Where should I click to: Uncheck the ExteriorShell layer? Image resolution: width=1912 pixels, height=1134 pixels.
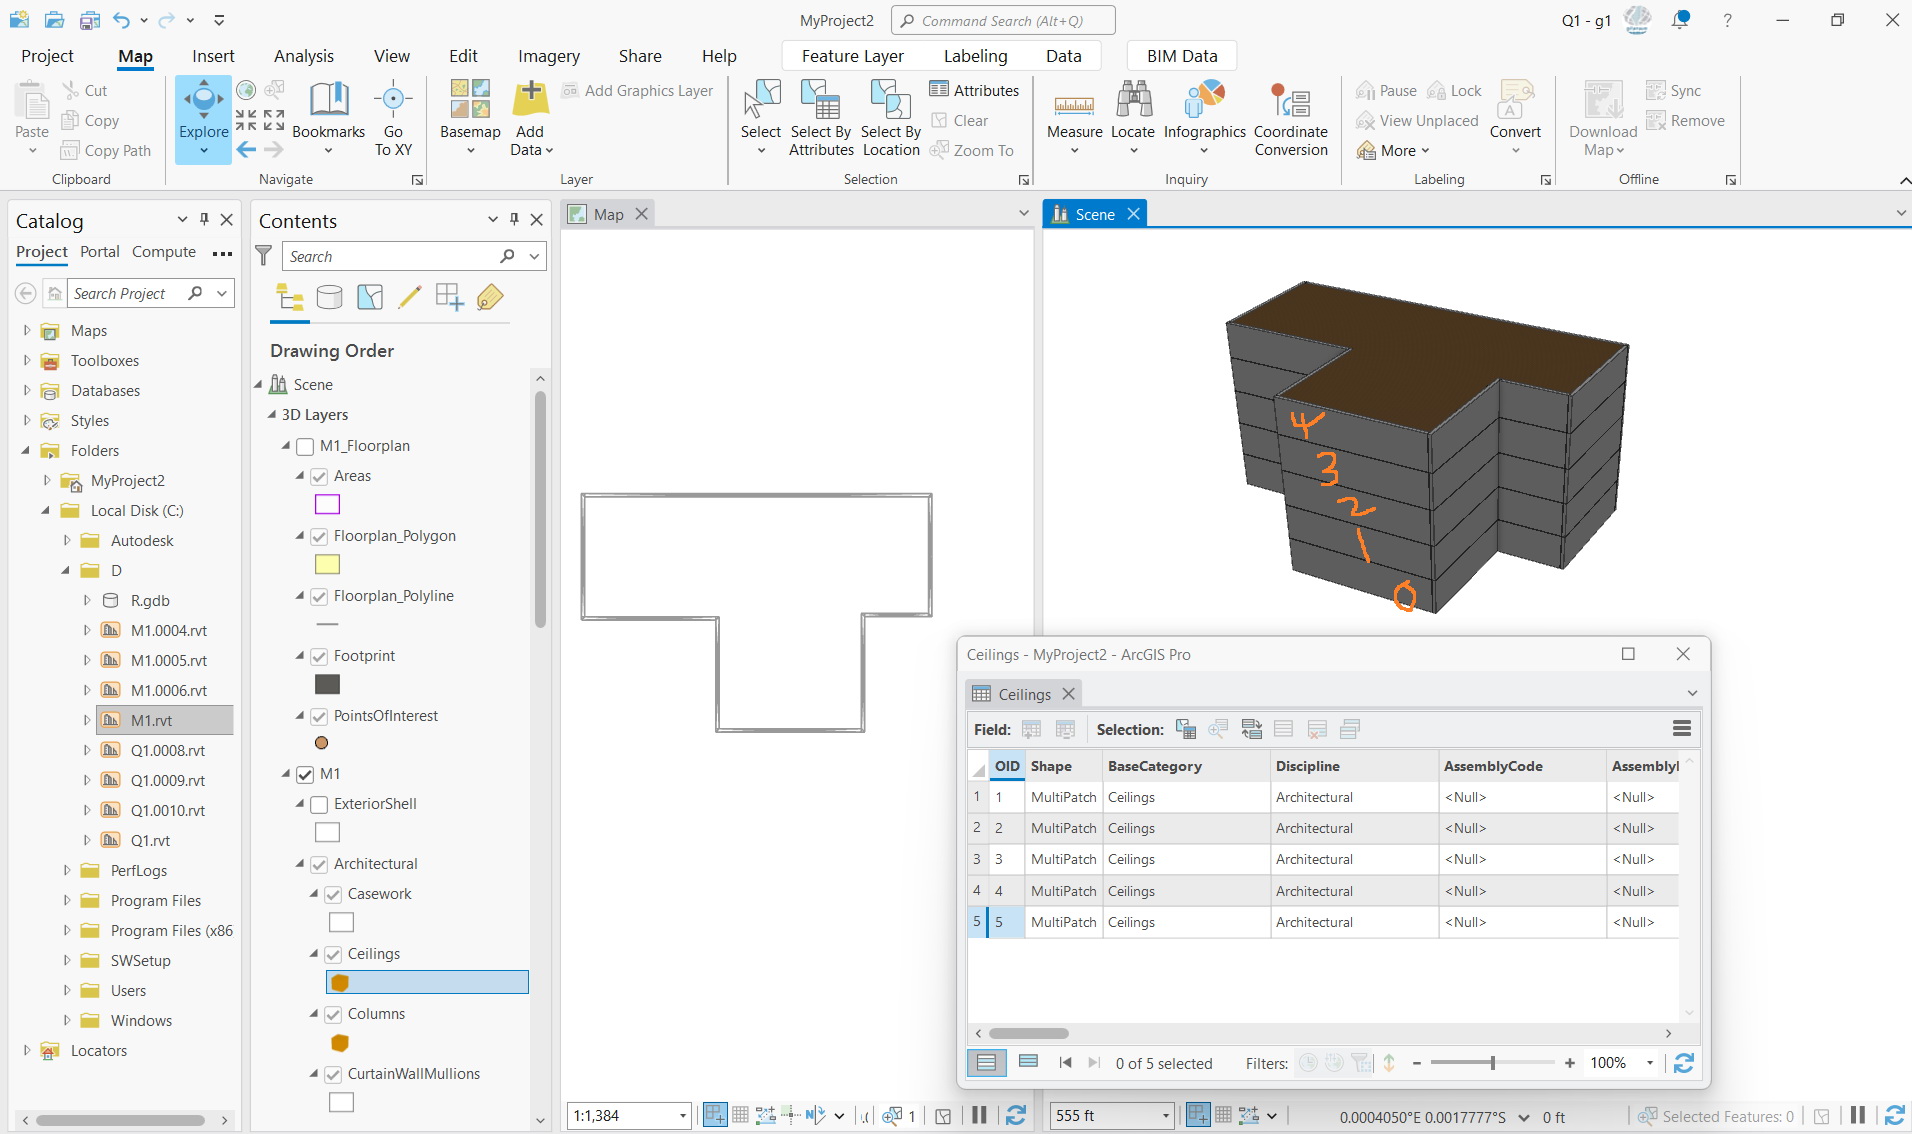click(318, 804)
